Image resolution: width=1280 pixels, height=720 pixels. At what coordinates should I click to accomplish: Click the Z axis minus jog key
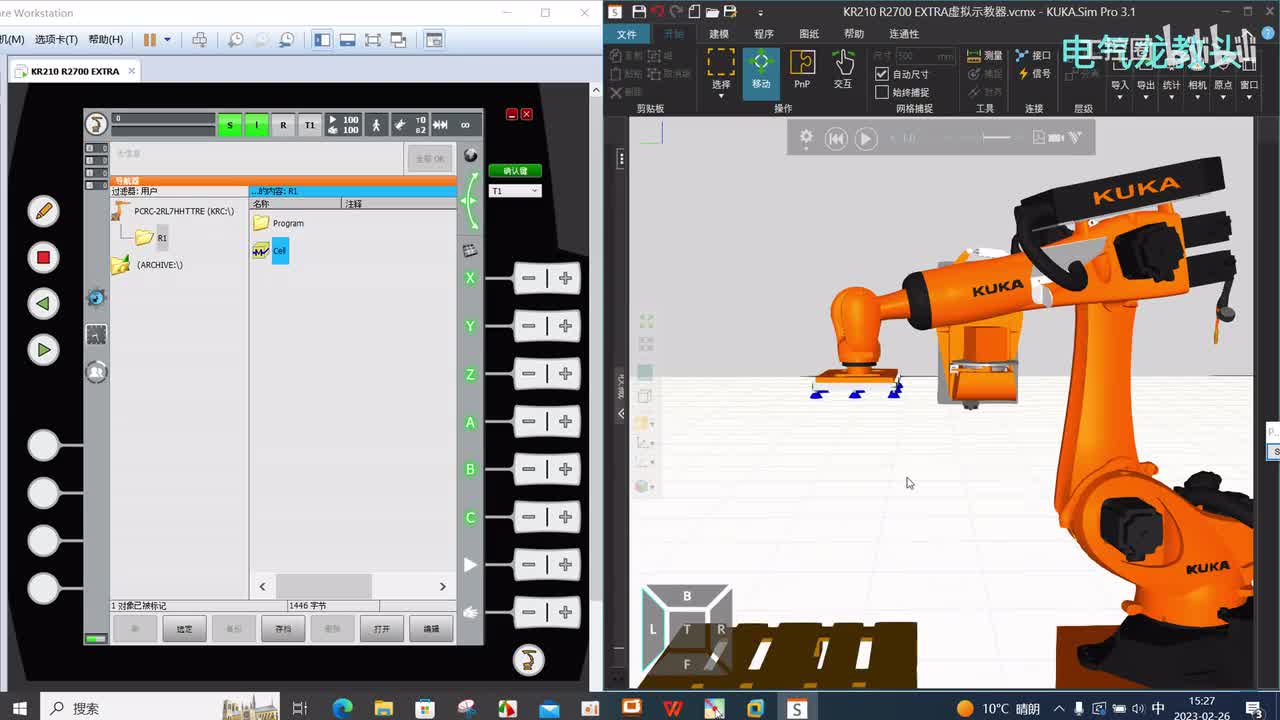(529, 374)
